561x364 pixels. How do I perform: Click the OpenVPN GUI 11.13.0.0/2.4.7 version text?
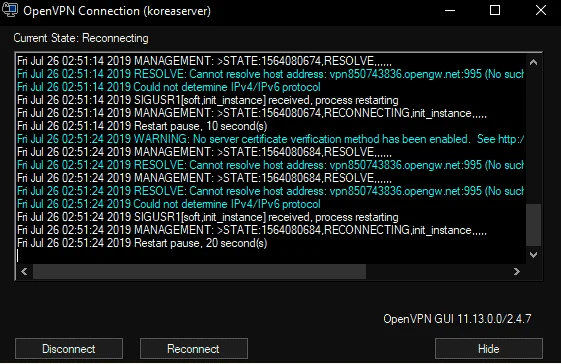[457, 319]
